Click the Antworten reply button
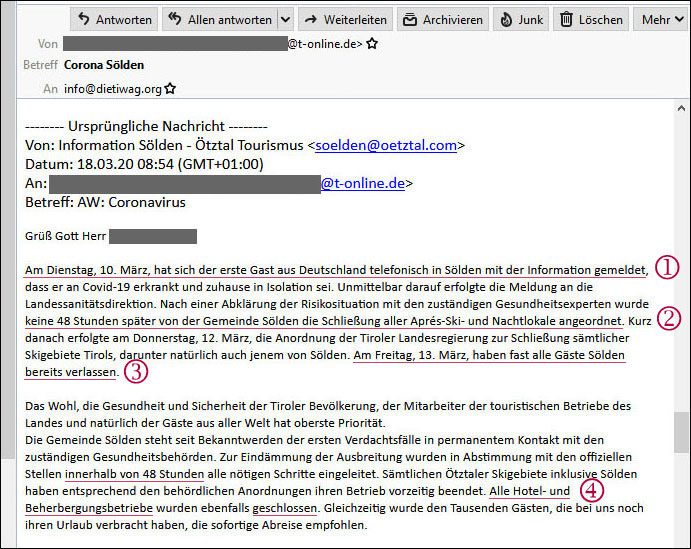This screenshot has width=691, height=549. click(113, 19)
